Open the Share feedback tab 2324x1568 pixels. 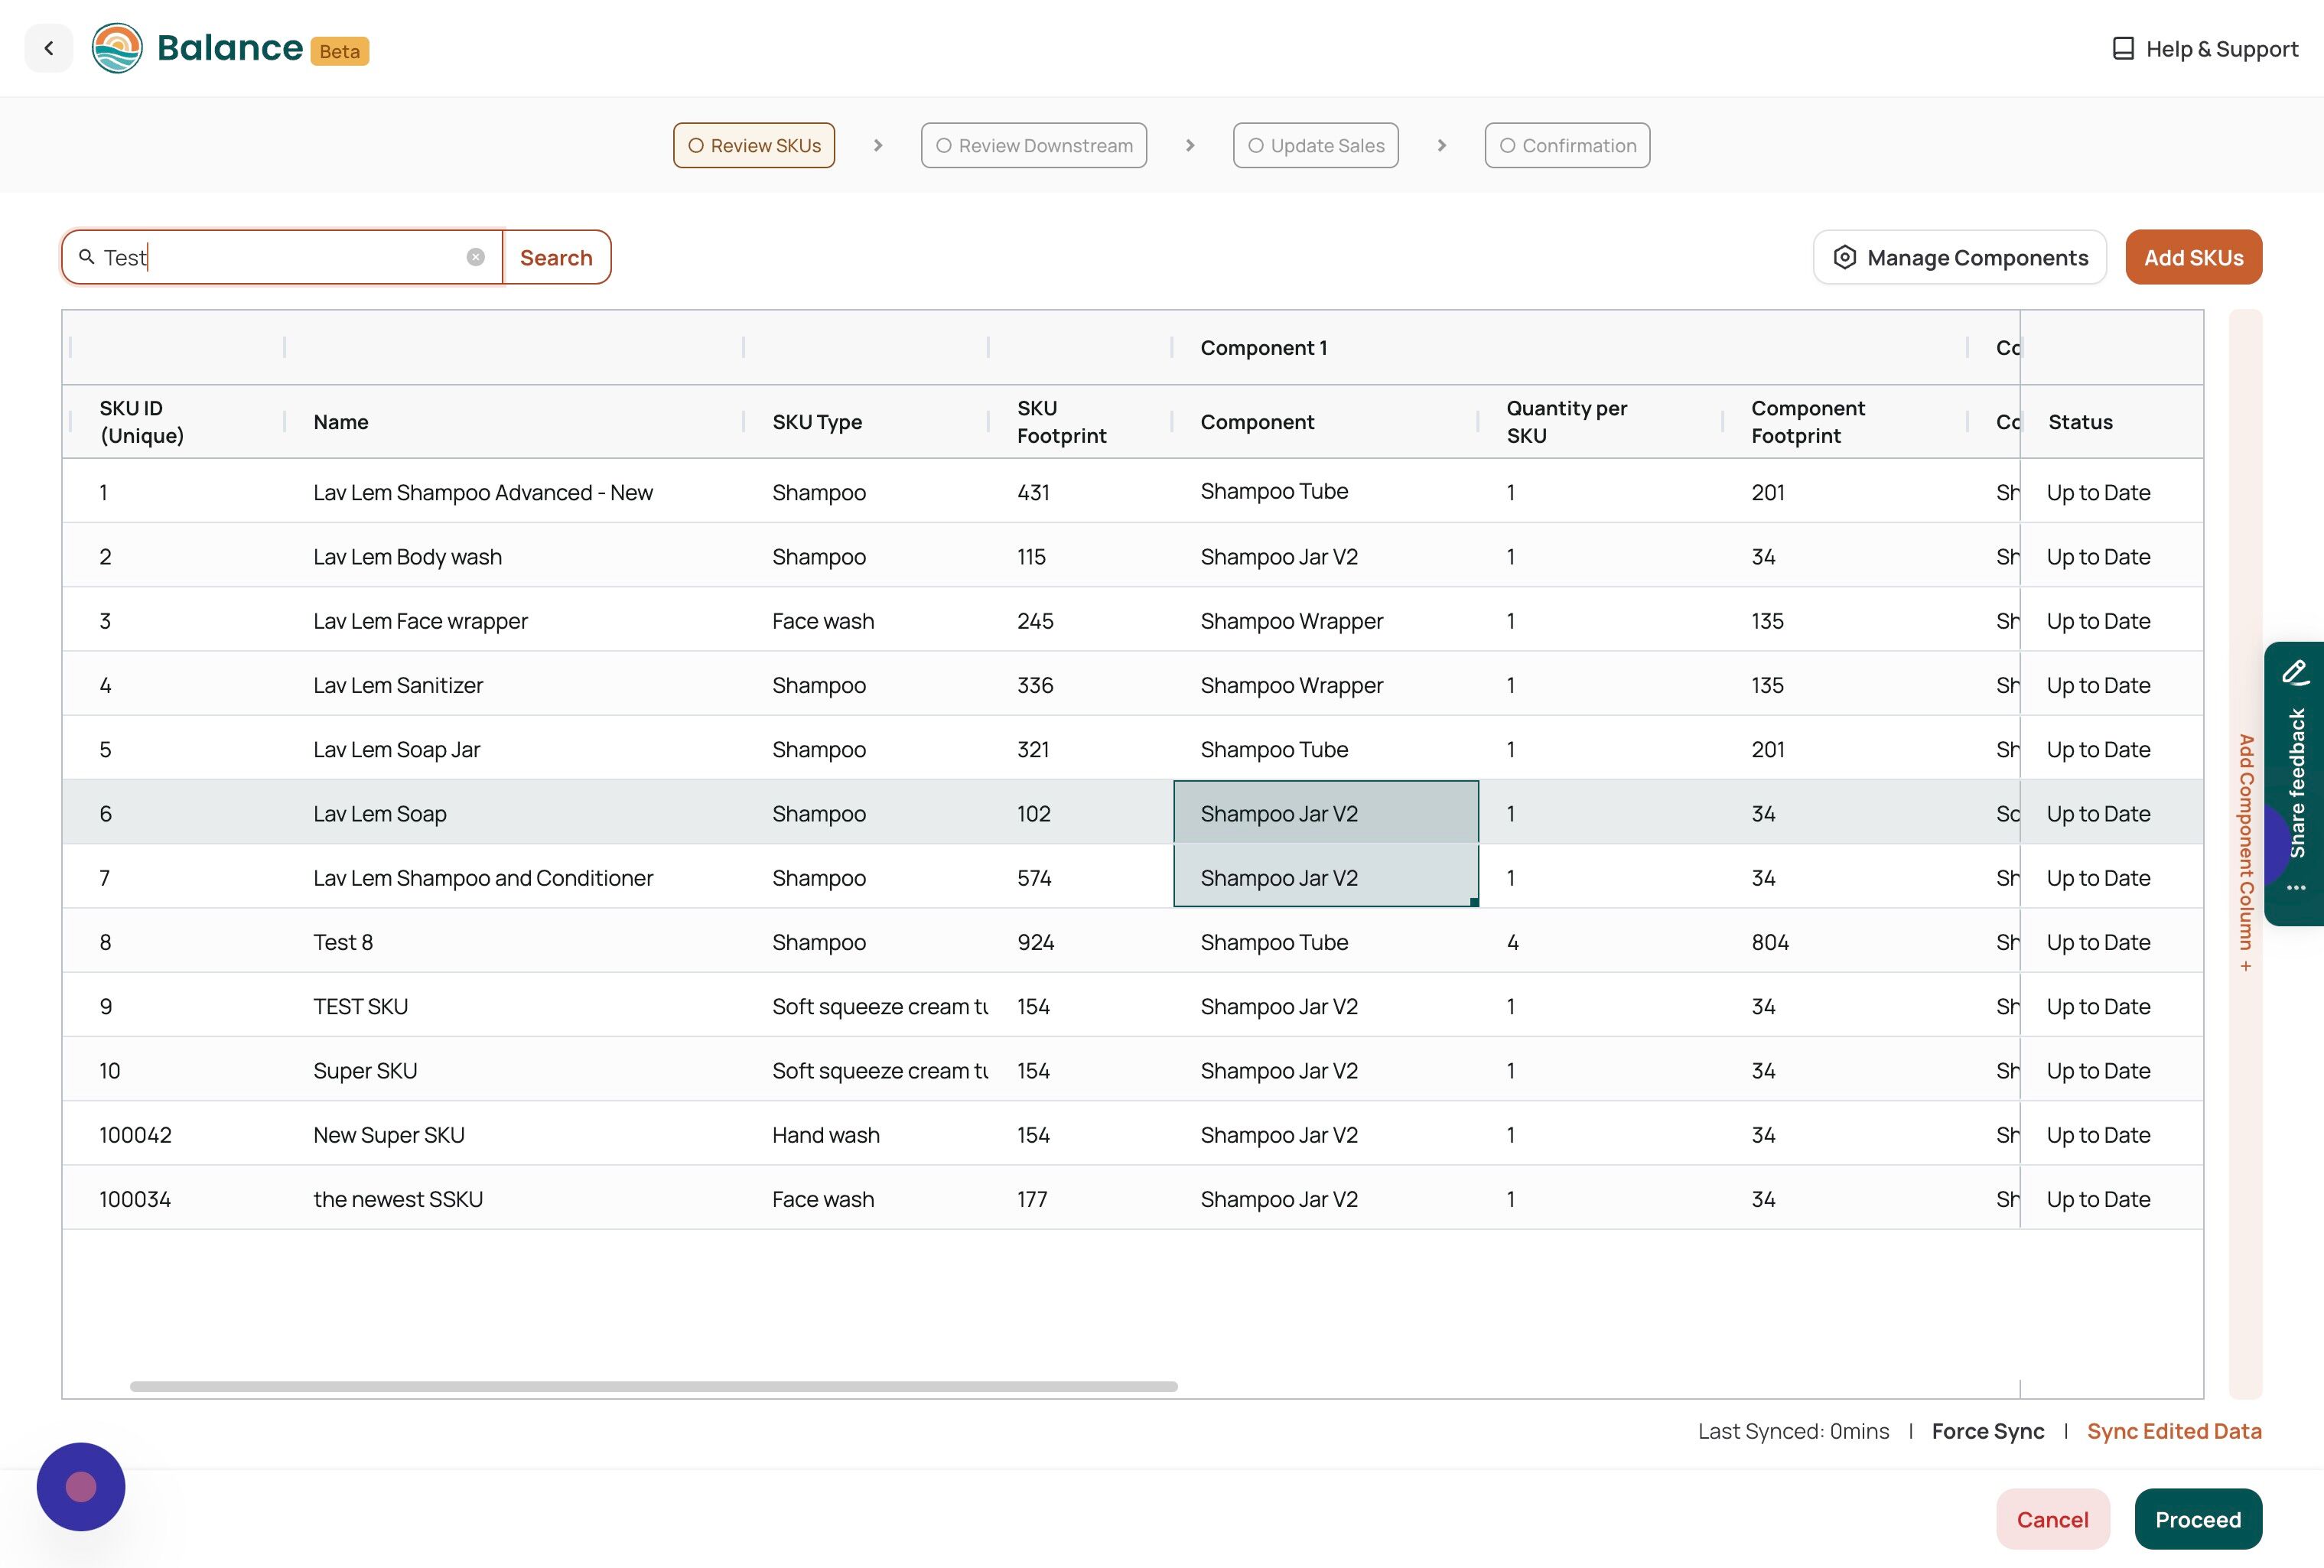pyautogui.click(x=2296, y=783)
